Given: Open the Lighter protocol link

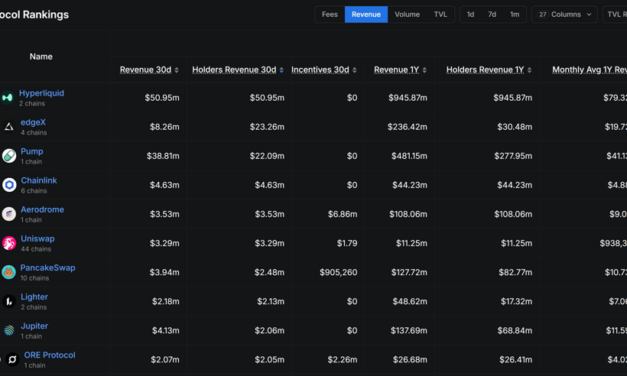Looking at the screenshot, I should [x=34, y=297].
